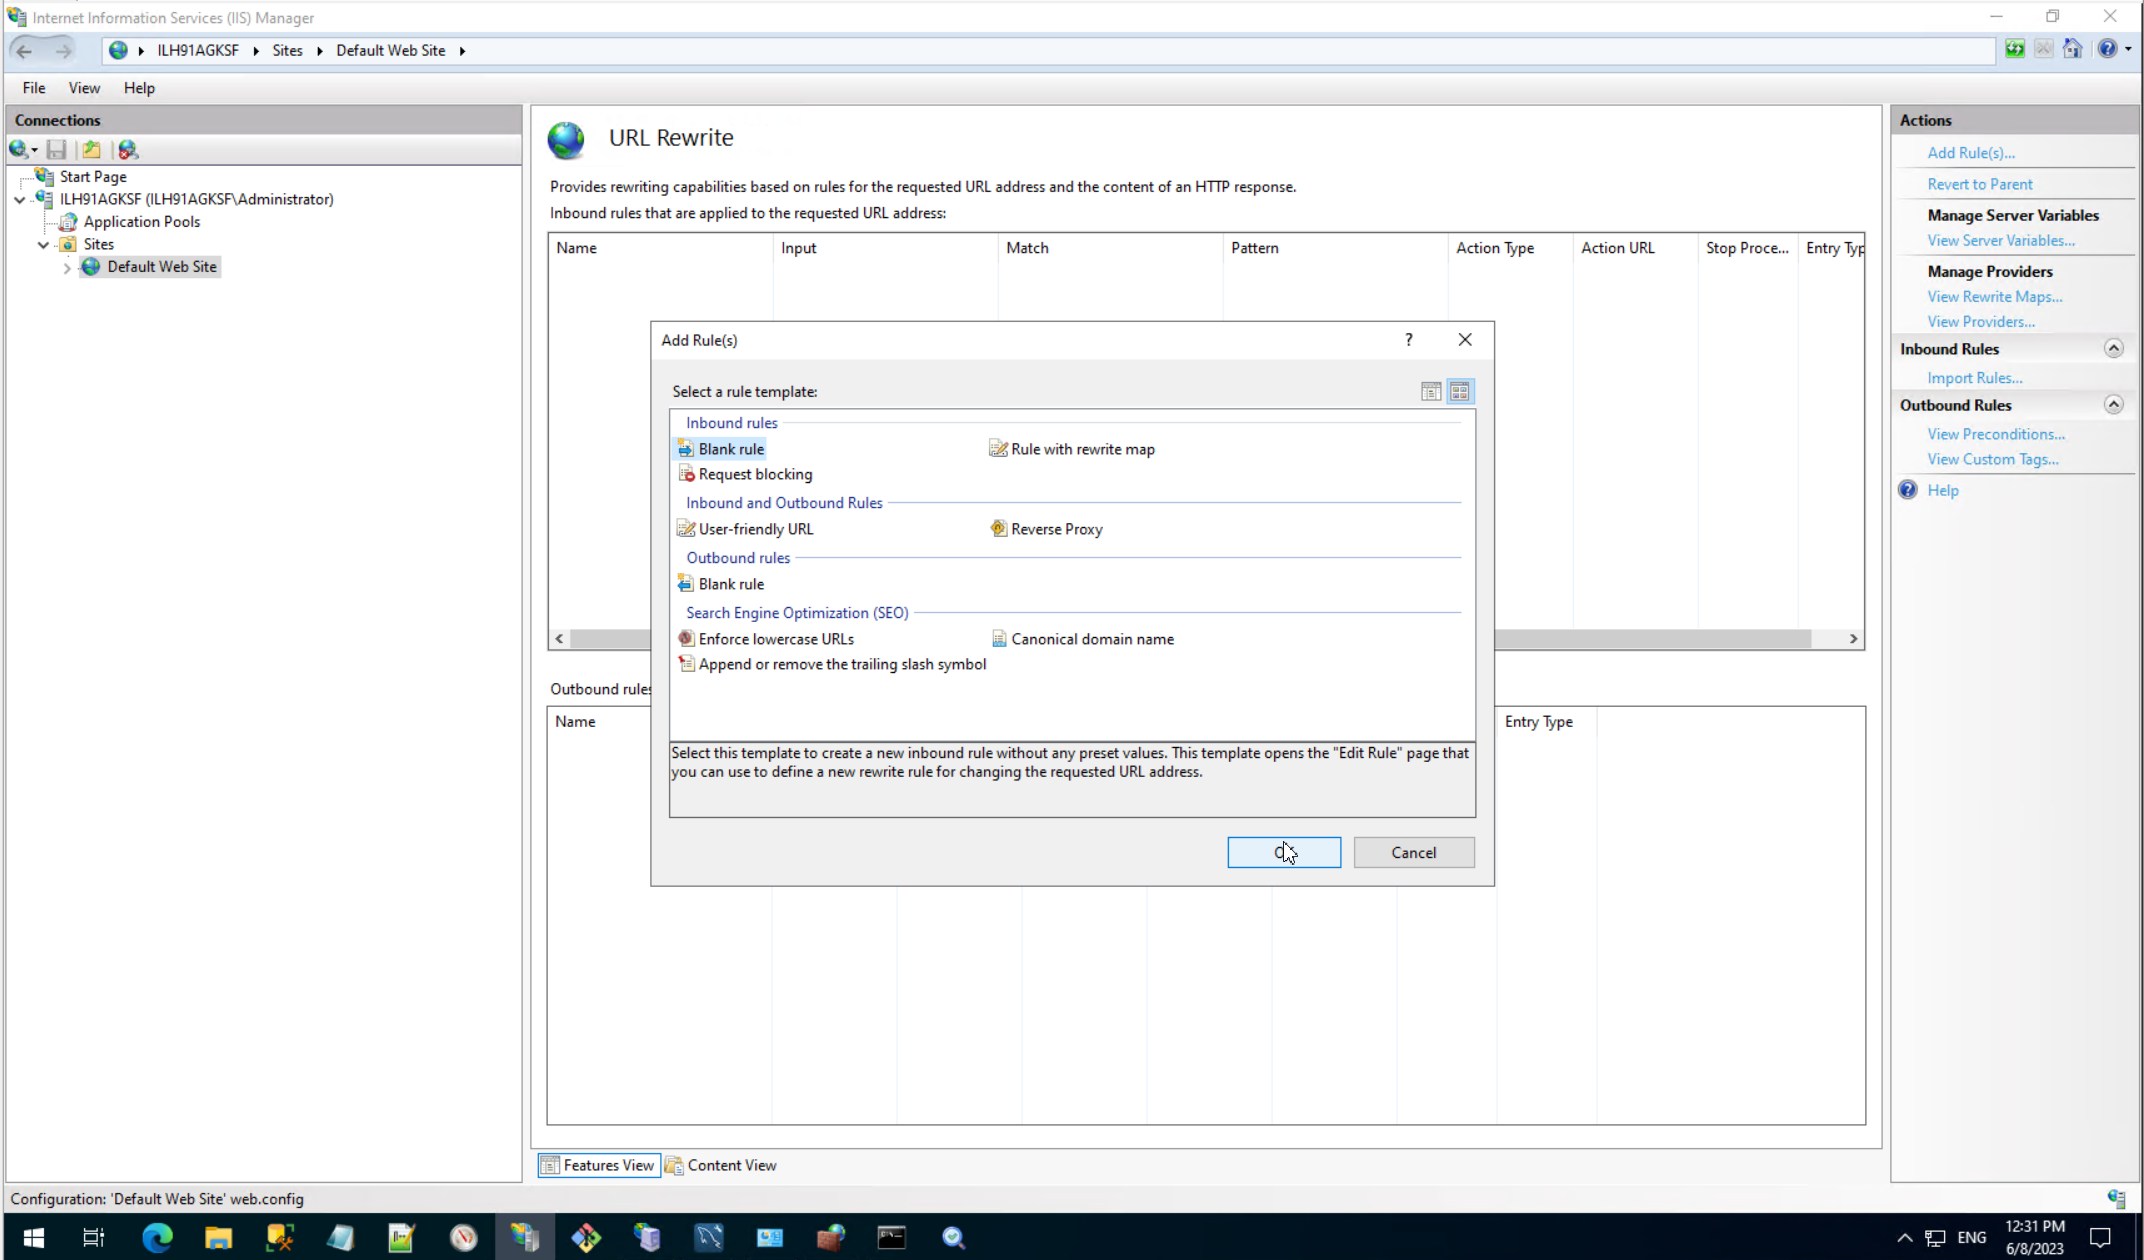The width and height of the screenshot is (2144, 1260).
Task: Select Enforce lowercase URLs template
Action: (775, 639)
